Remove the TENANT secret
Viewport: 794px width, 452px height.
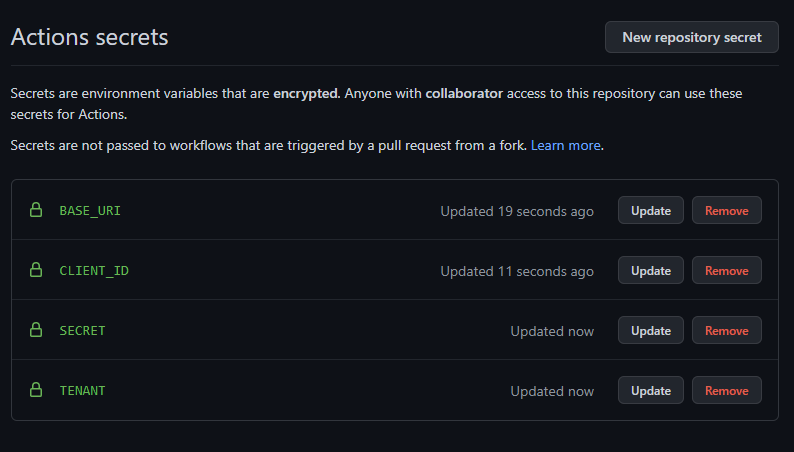(727, 390)
